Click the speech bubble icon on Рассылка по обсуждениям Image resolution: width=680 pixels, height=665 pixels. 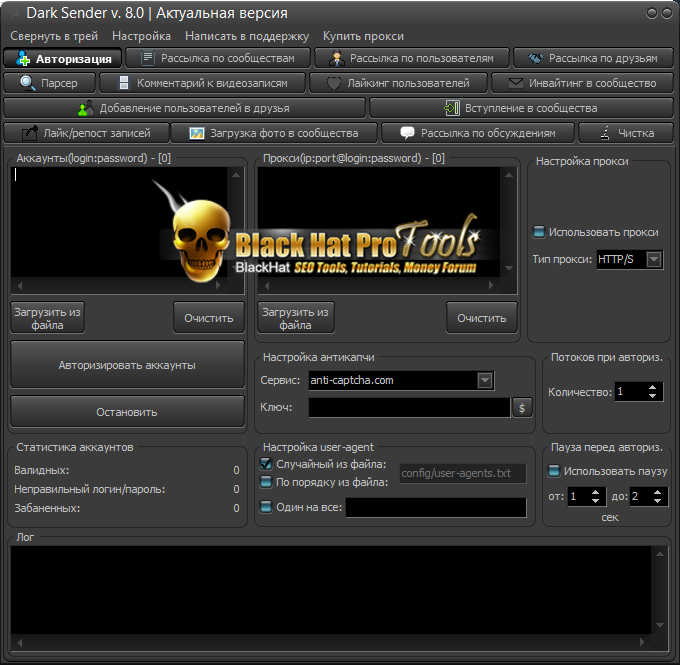coord(407,133)
